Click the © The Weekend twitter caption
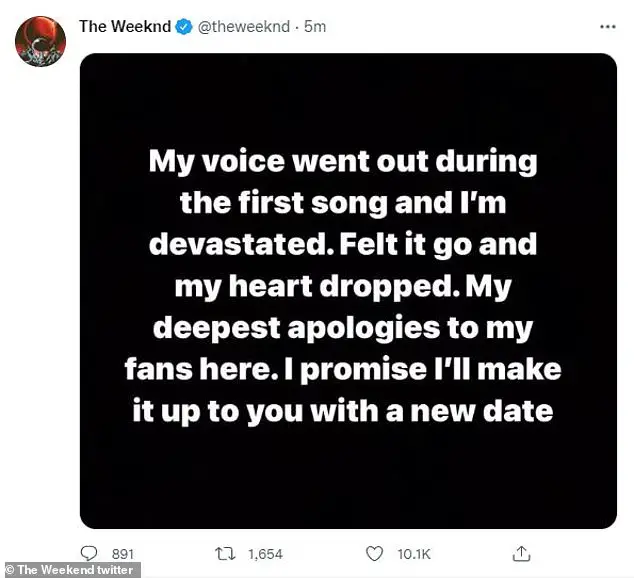 click(x=70, y=570)
